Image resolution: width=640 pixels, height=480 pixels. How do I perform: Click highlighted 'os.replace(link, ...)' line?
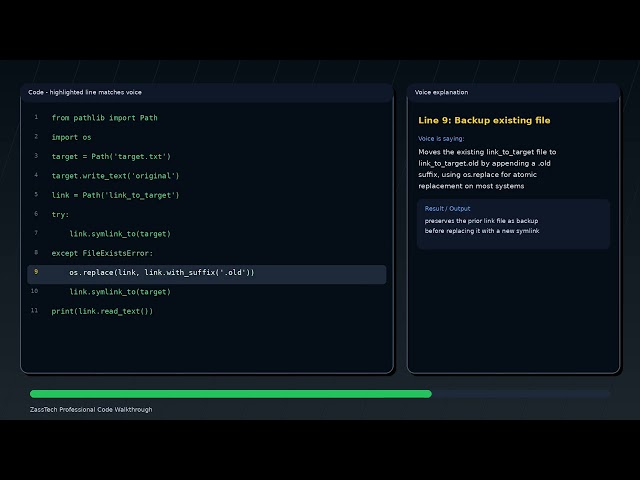pyautogui.click(x=207, y=274)
